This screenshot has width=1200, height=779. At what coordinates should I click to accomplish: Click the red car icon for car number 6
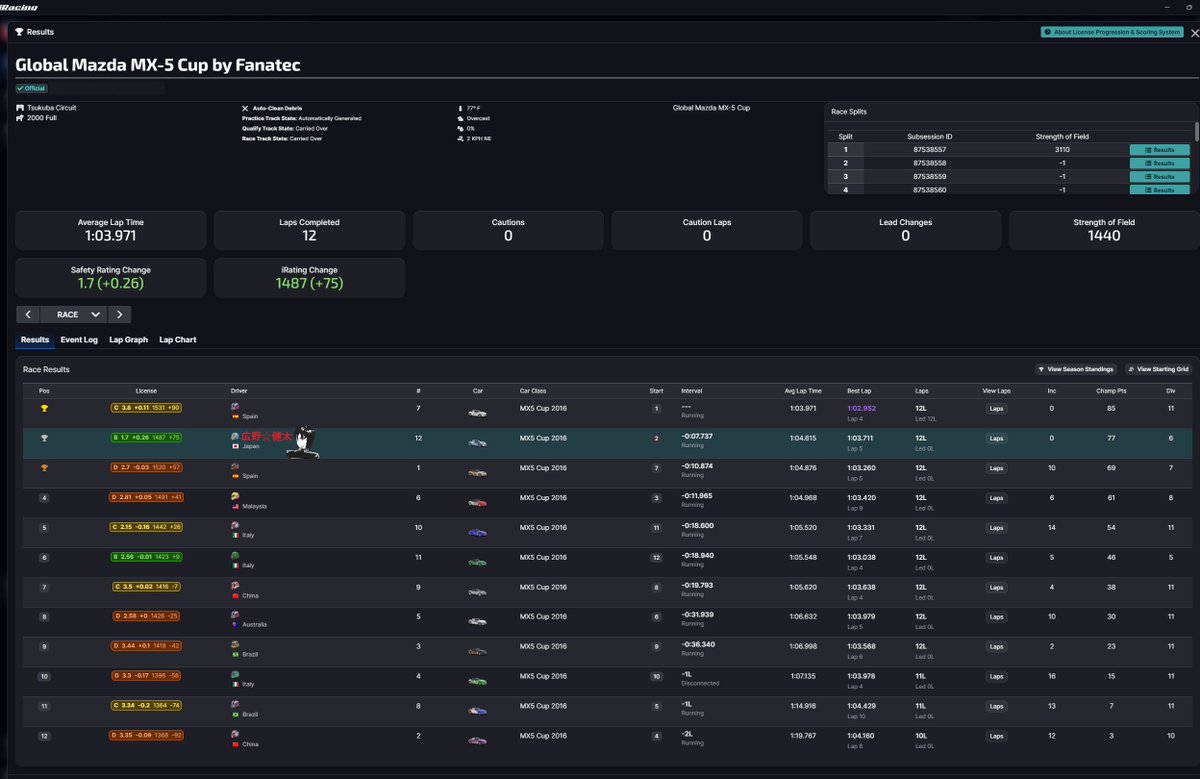(x=478, y=502)
